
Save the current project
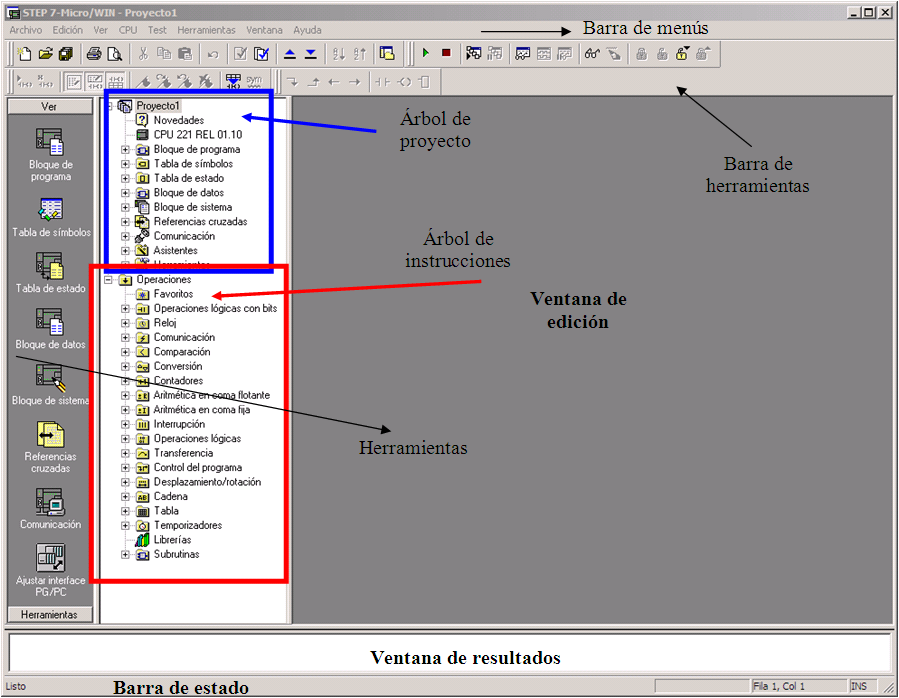(66, 54)
